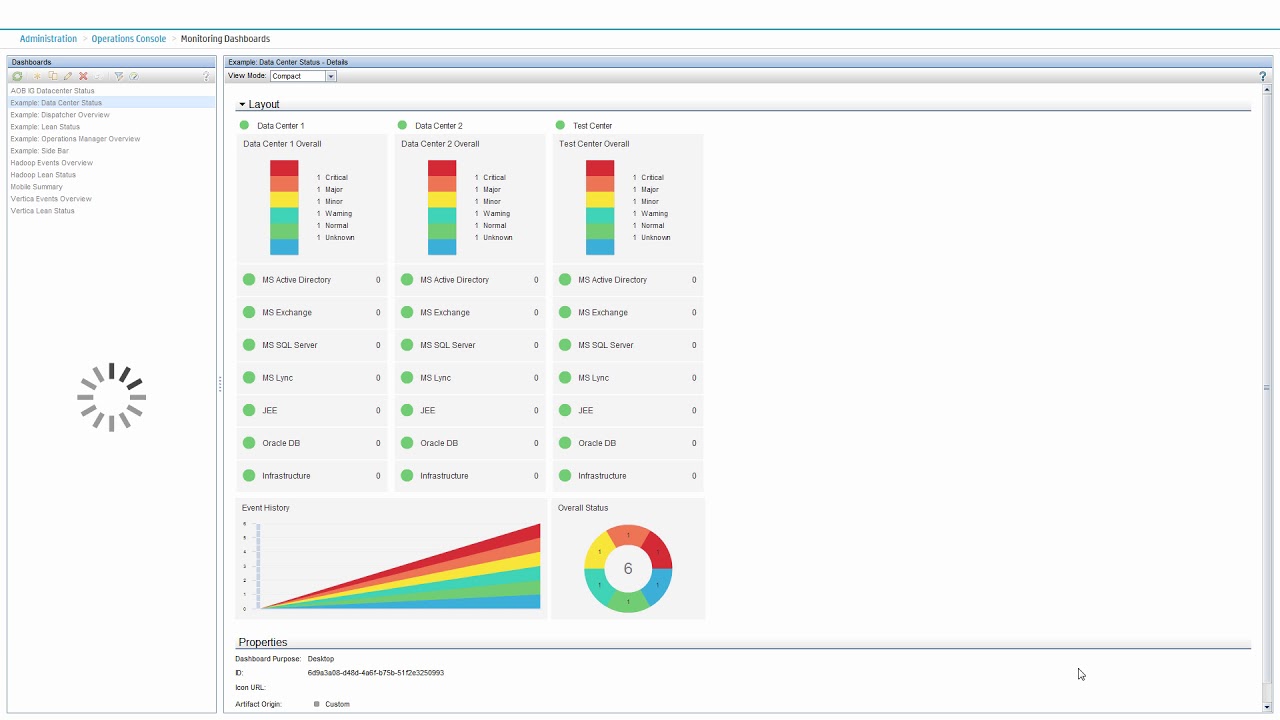Click MS Exchange status in Data Center 2
The image size is (1280, 720).
point(407,312)
